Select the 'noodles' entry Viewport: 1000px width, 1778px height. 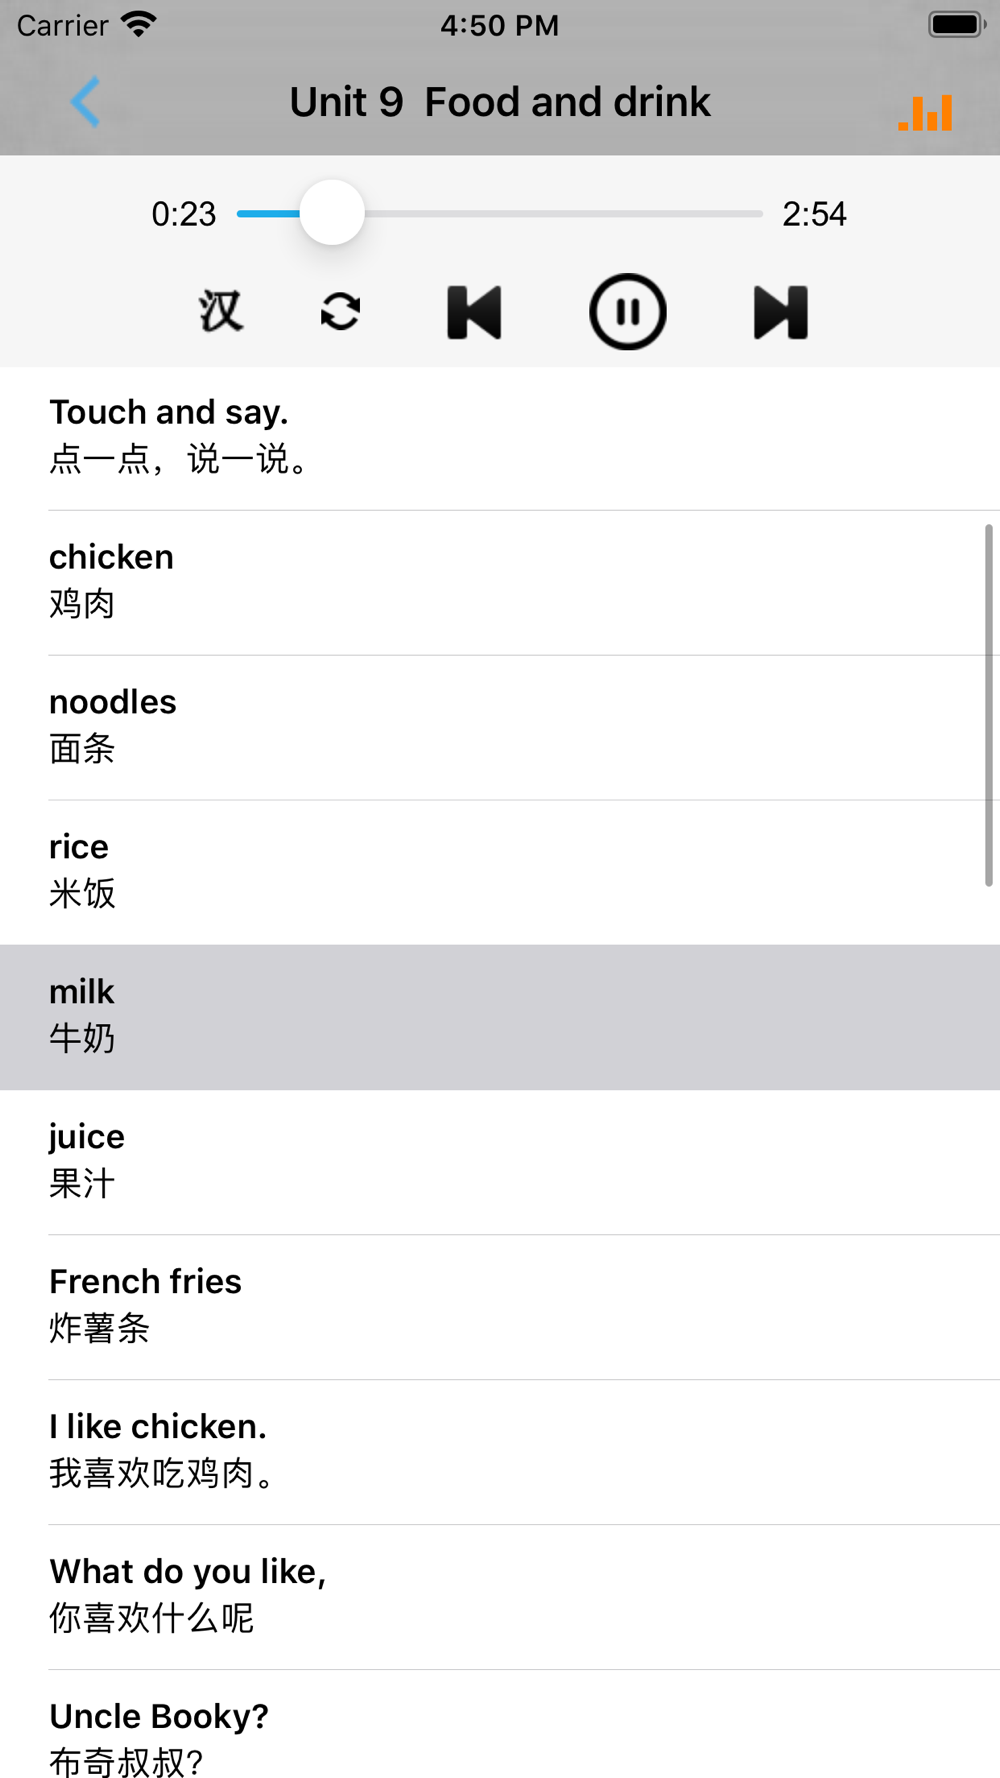click(x=500, y=728)
